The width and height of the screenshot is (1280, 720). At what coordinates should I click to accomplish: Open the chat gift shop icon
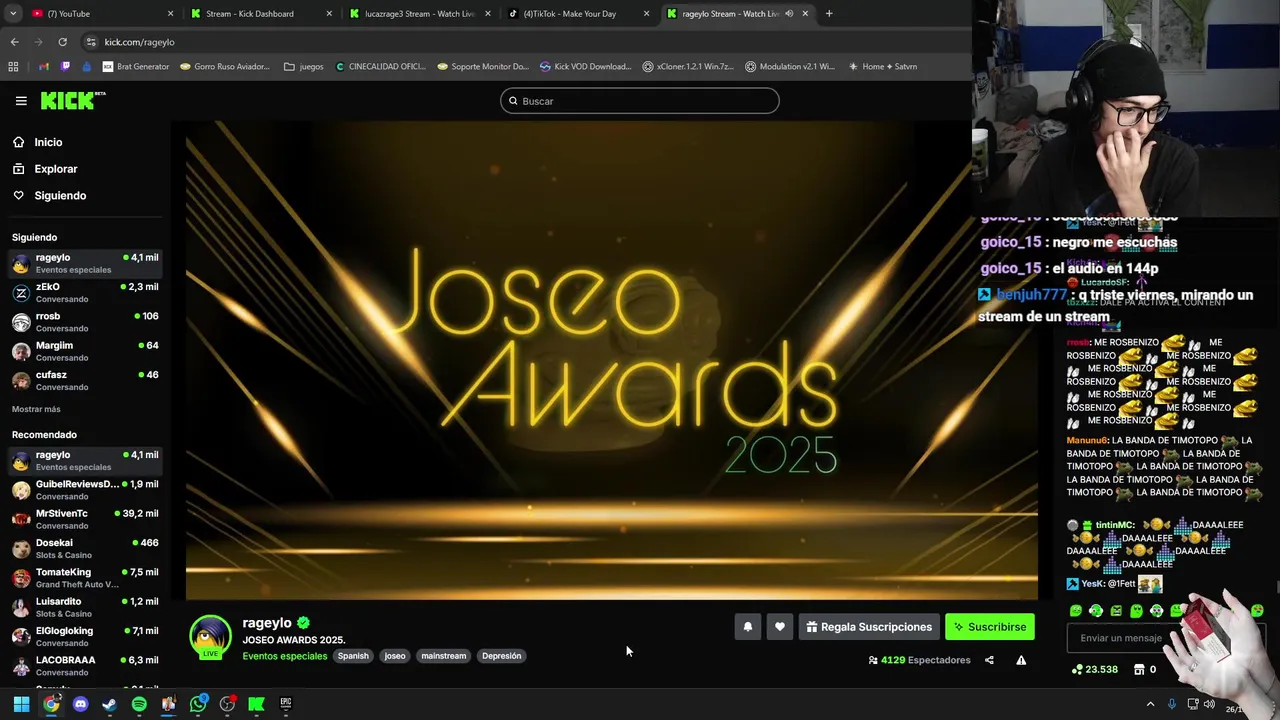pos(1139,669)
